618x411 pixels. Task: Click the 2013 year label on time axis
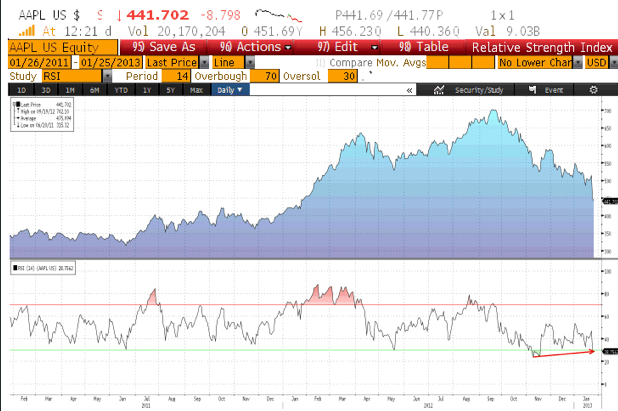coord(587,405)
